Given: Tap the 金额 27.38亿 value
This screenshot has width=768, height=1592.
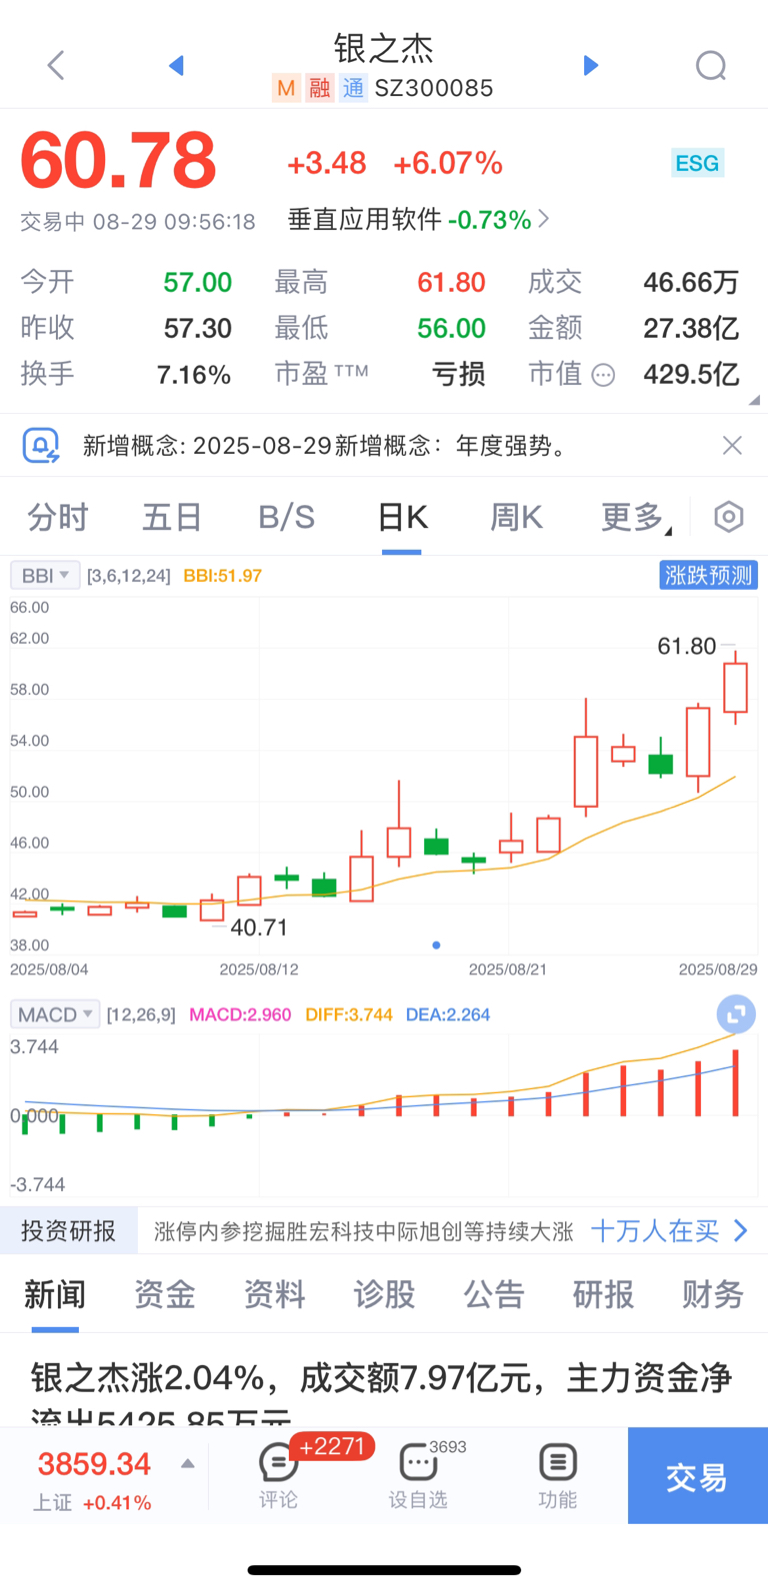Looking at the screenshot, I should point(691,329).
